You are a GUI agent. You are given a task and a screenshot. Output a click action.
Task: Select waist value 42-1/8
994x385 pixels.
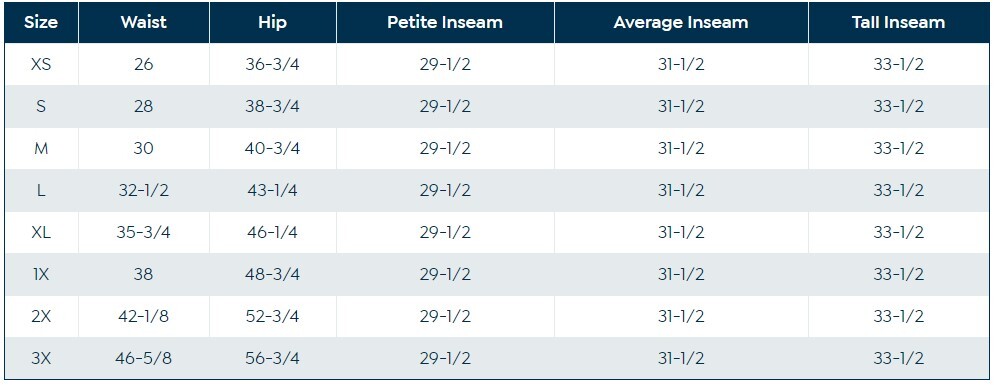[x=144, y=316]
